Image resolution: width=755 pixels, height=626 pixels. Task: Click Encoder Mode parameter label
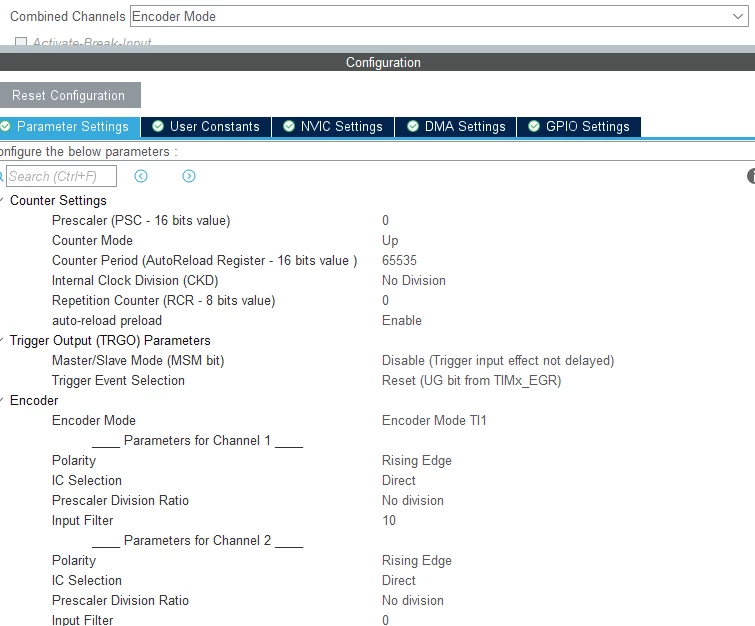point(93,420)
